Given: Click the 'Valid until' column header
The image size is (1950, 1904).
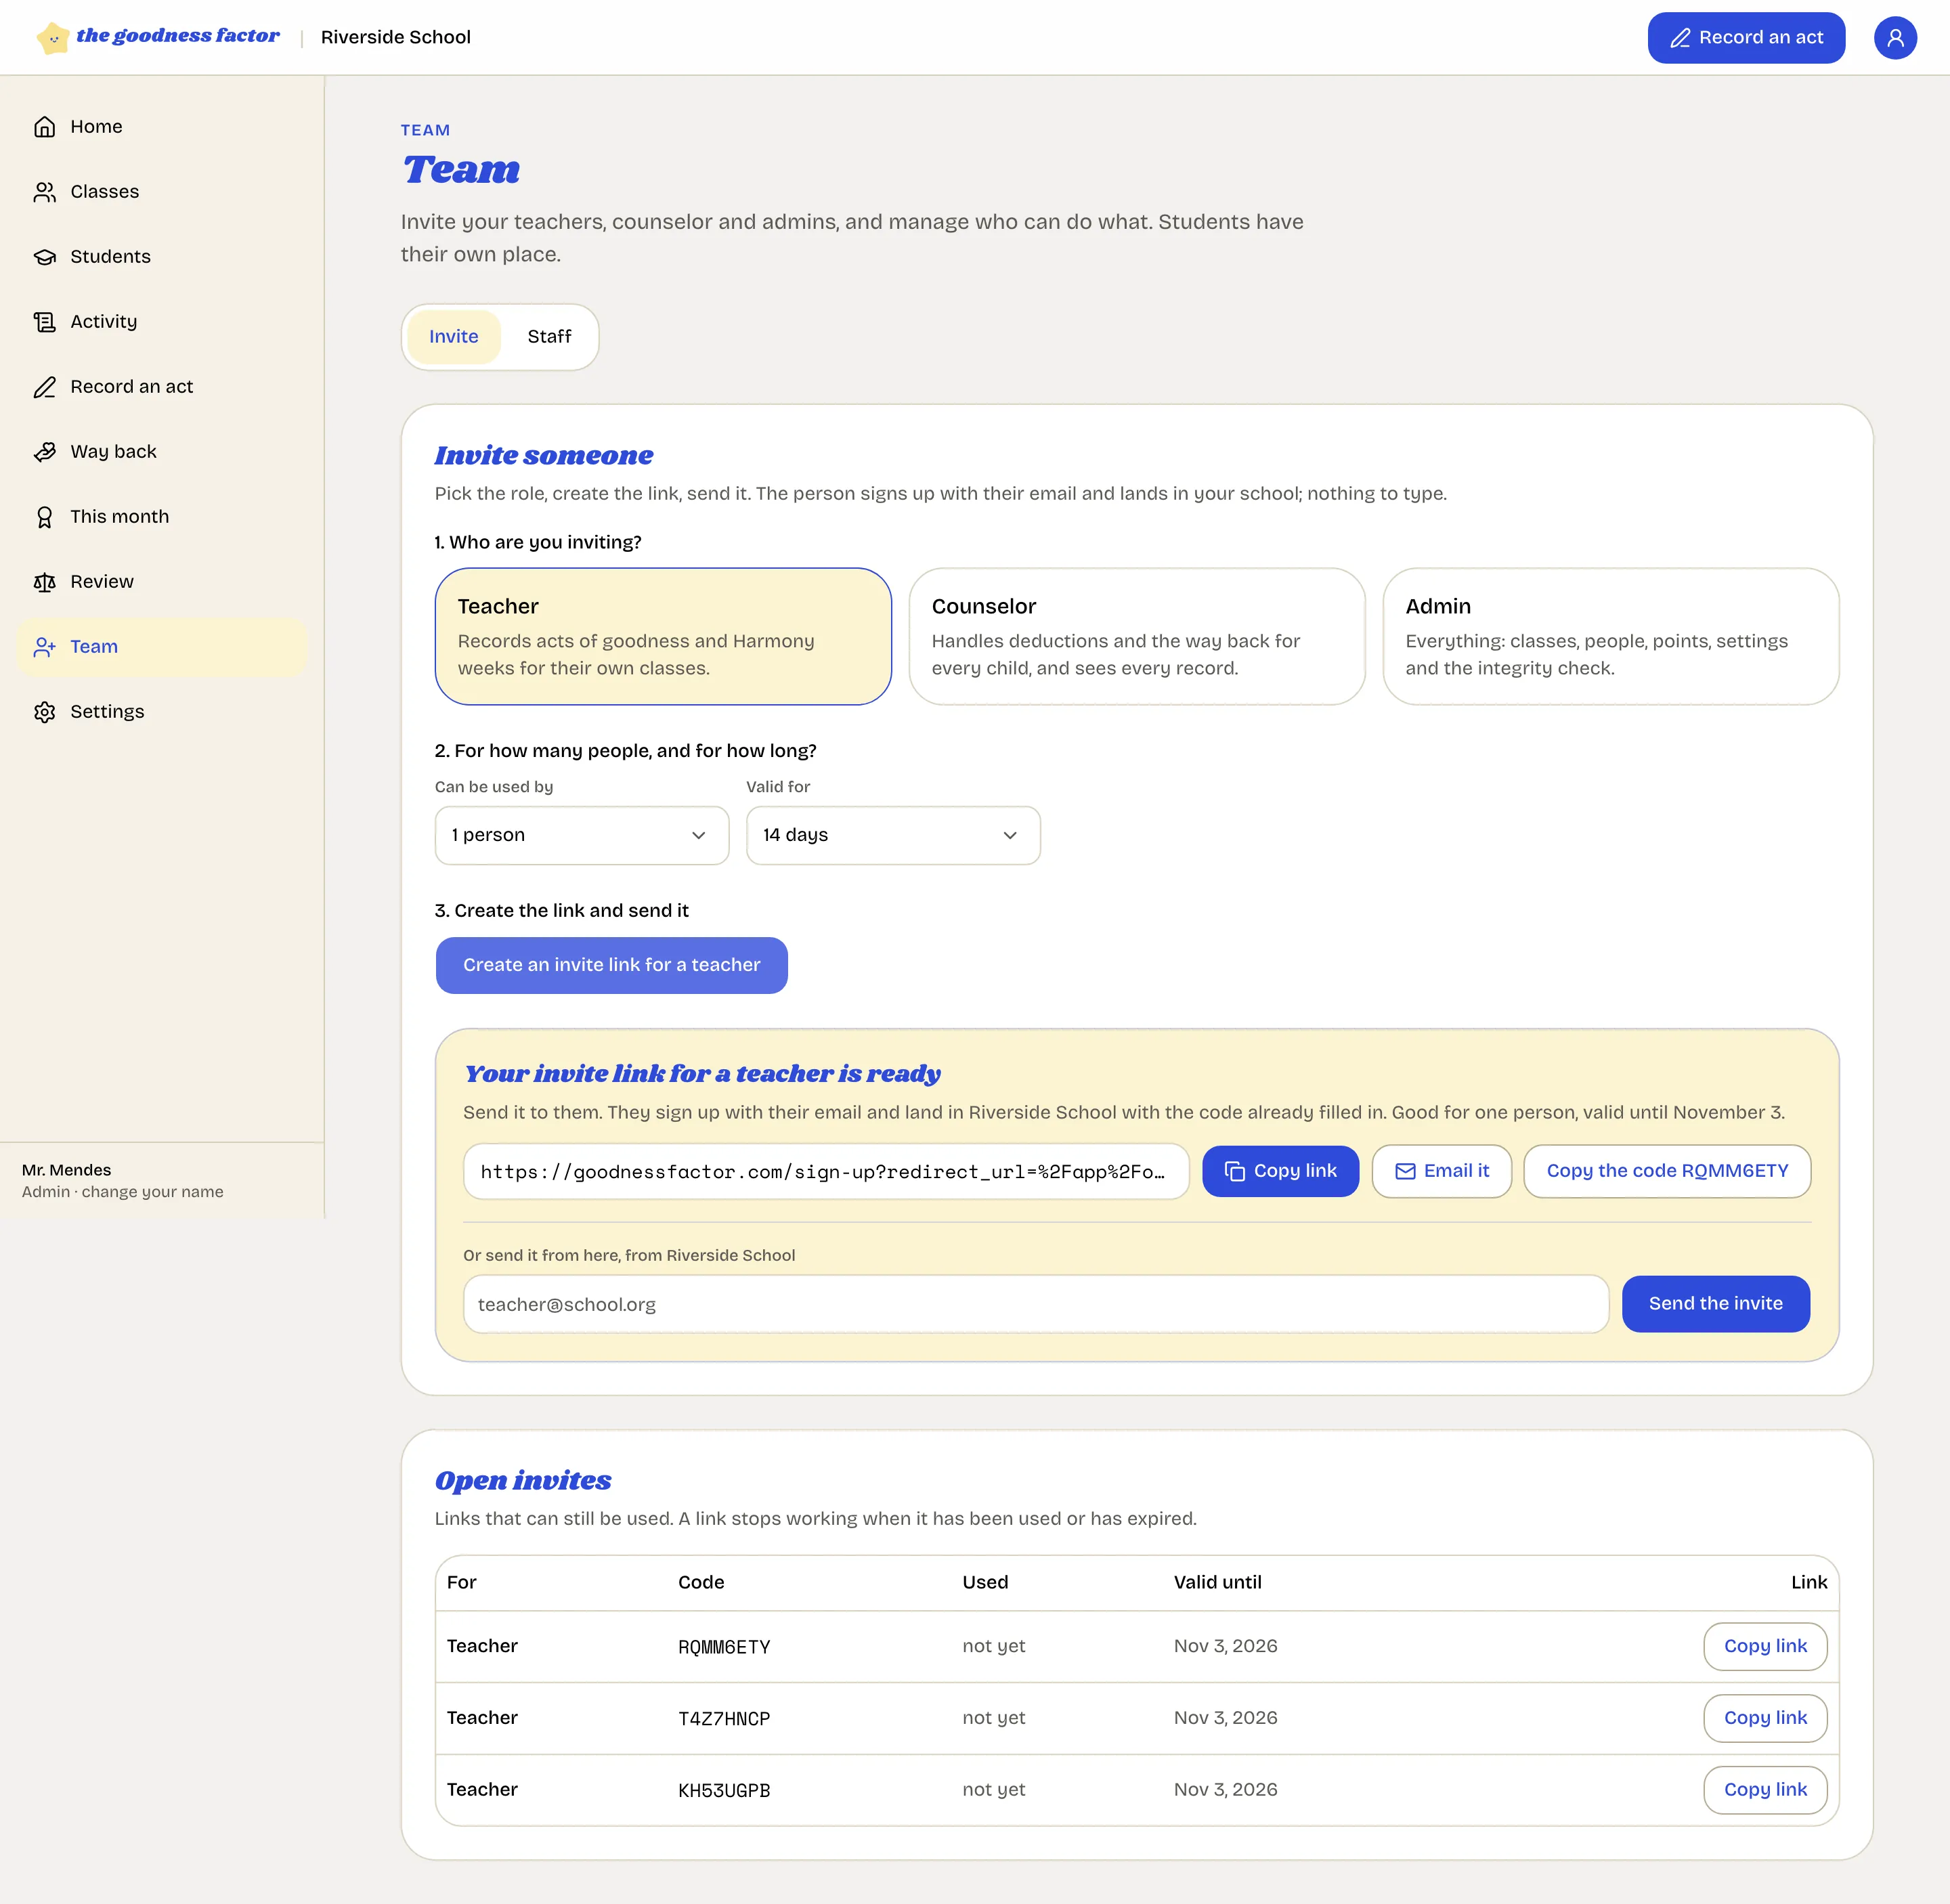Looking at the screenshot, I should 1218,1583.
